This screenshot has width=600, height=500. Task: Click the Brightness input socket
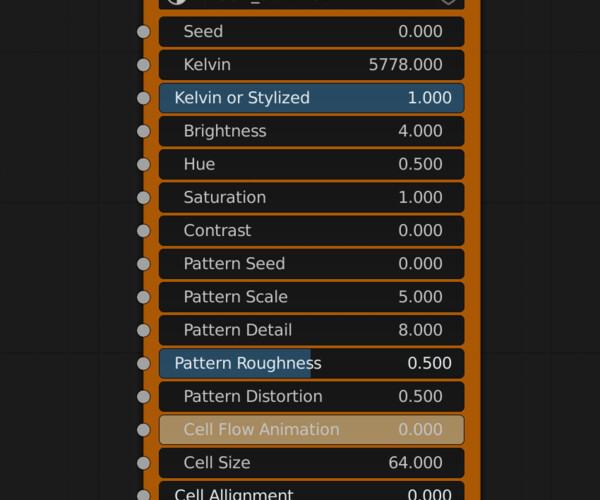click(x=143, y=131)
